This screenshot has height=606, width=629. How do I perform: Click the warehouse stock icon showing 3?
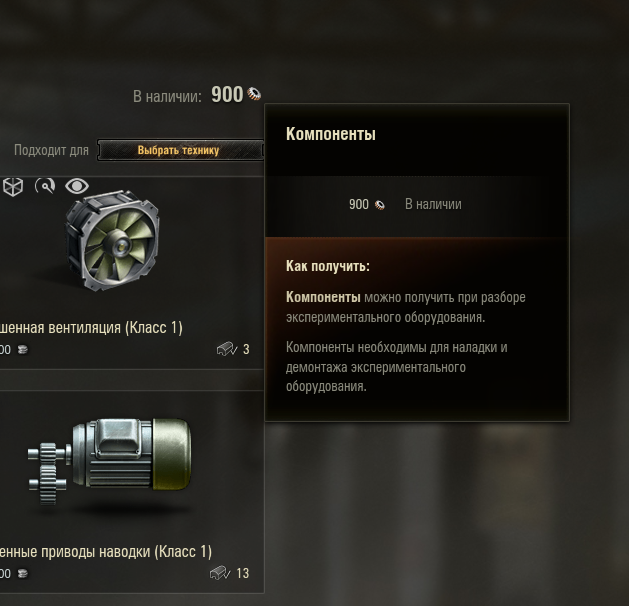point(227,349)
